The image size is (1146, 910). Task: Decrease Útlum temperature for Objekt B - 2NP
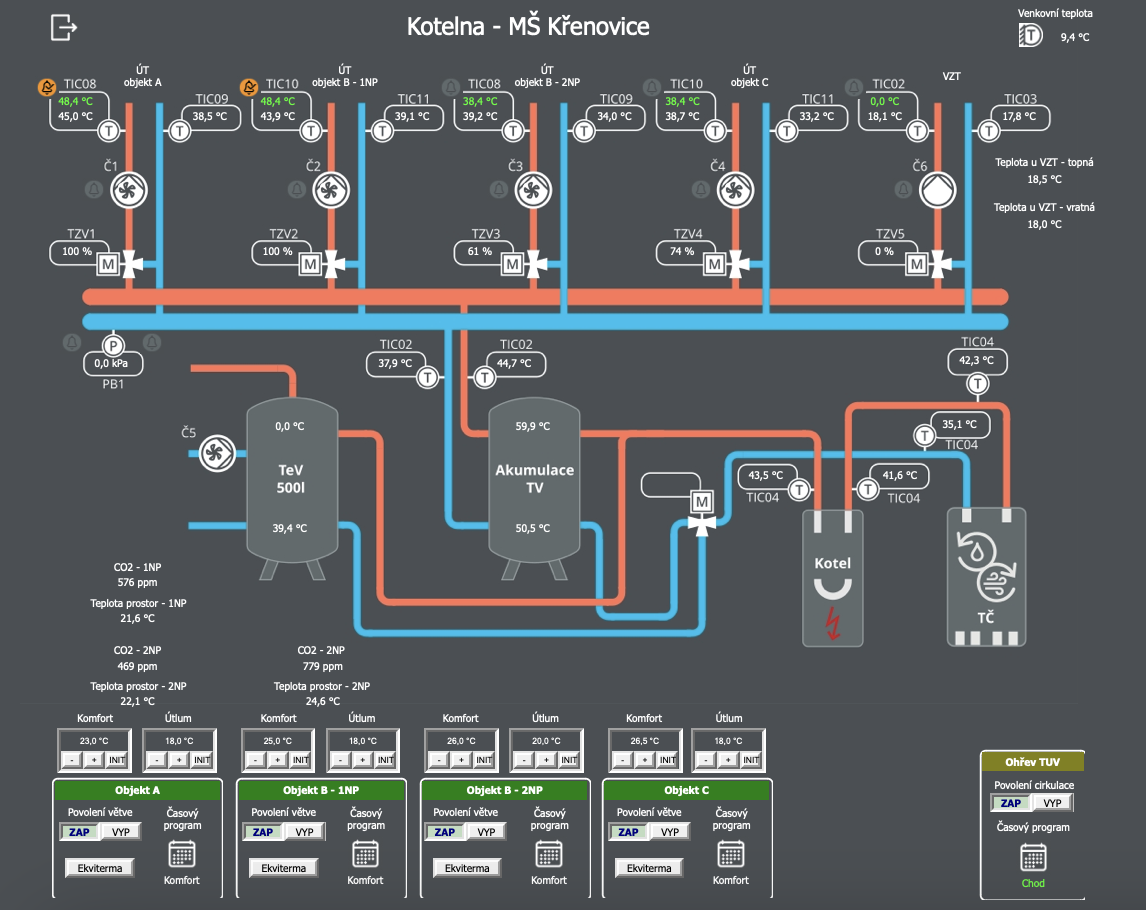point(523,760)
